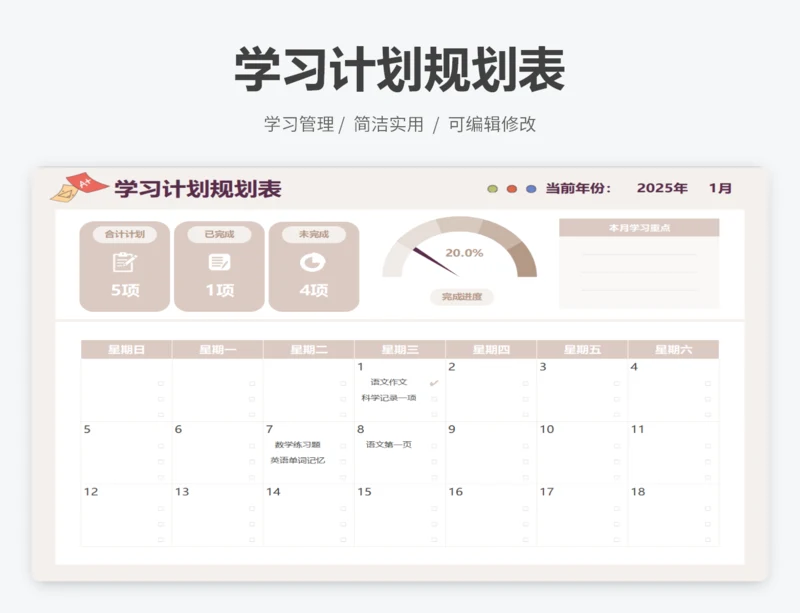Click the 星期四 column header
The width and height of the screenshot is (800, 613).
(491, 350)
